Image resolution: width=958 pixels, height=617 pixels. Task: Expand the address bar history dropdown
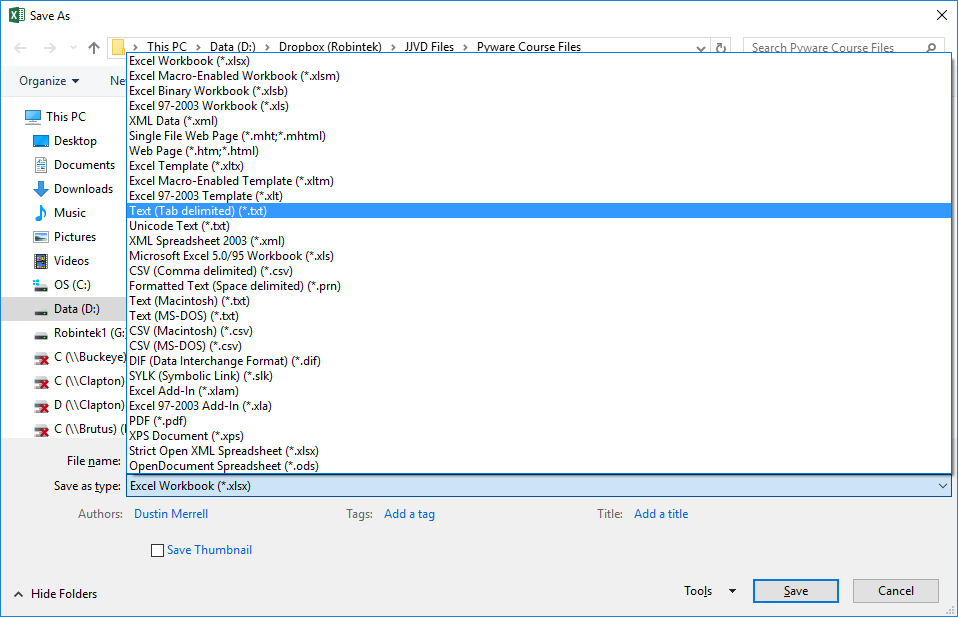(x=701, y=48)
